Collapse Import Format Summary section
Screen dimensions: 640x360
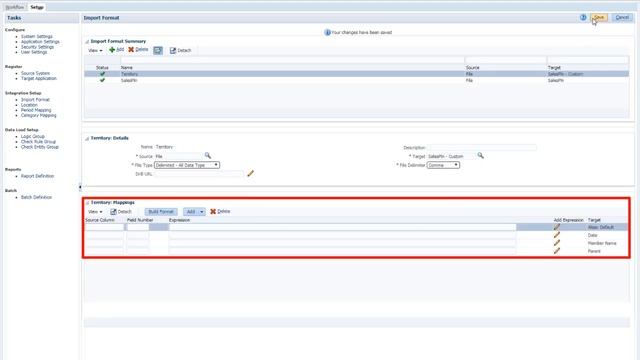[x=87, y=42]
